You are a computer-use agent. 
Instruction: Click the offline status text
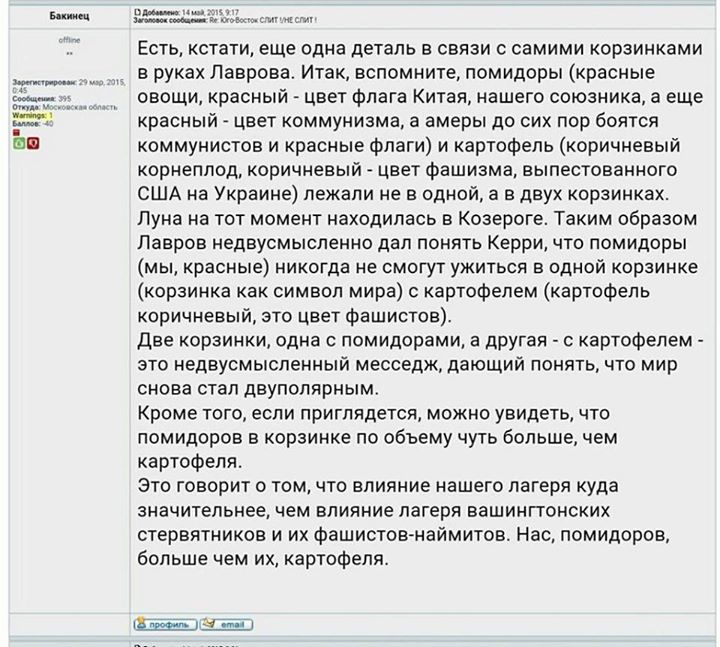[x=68, y=39]
